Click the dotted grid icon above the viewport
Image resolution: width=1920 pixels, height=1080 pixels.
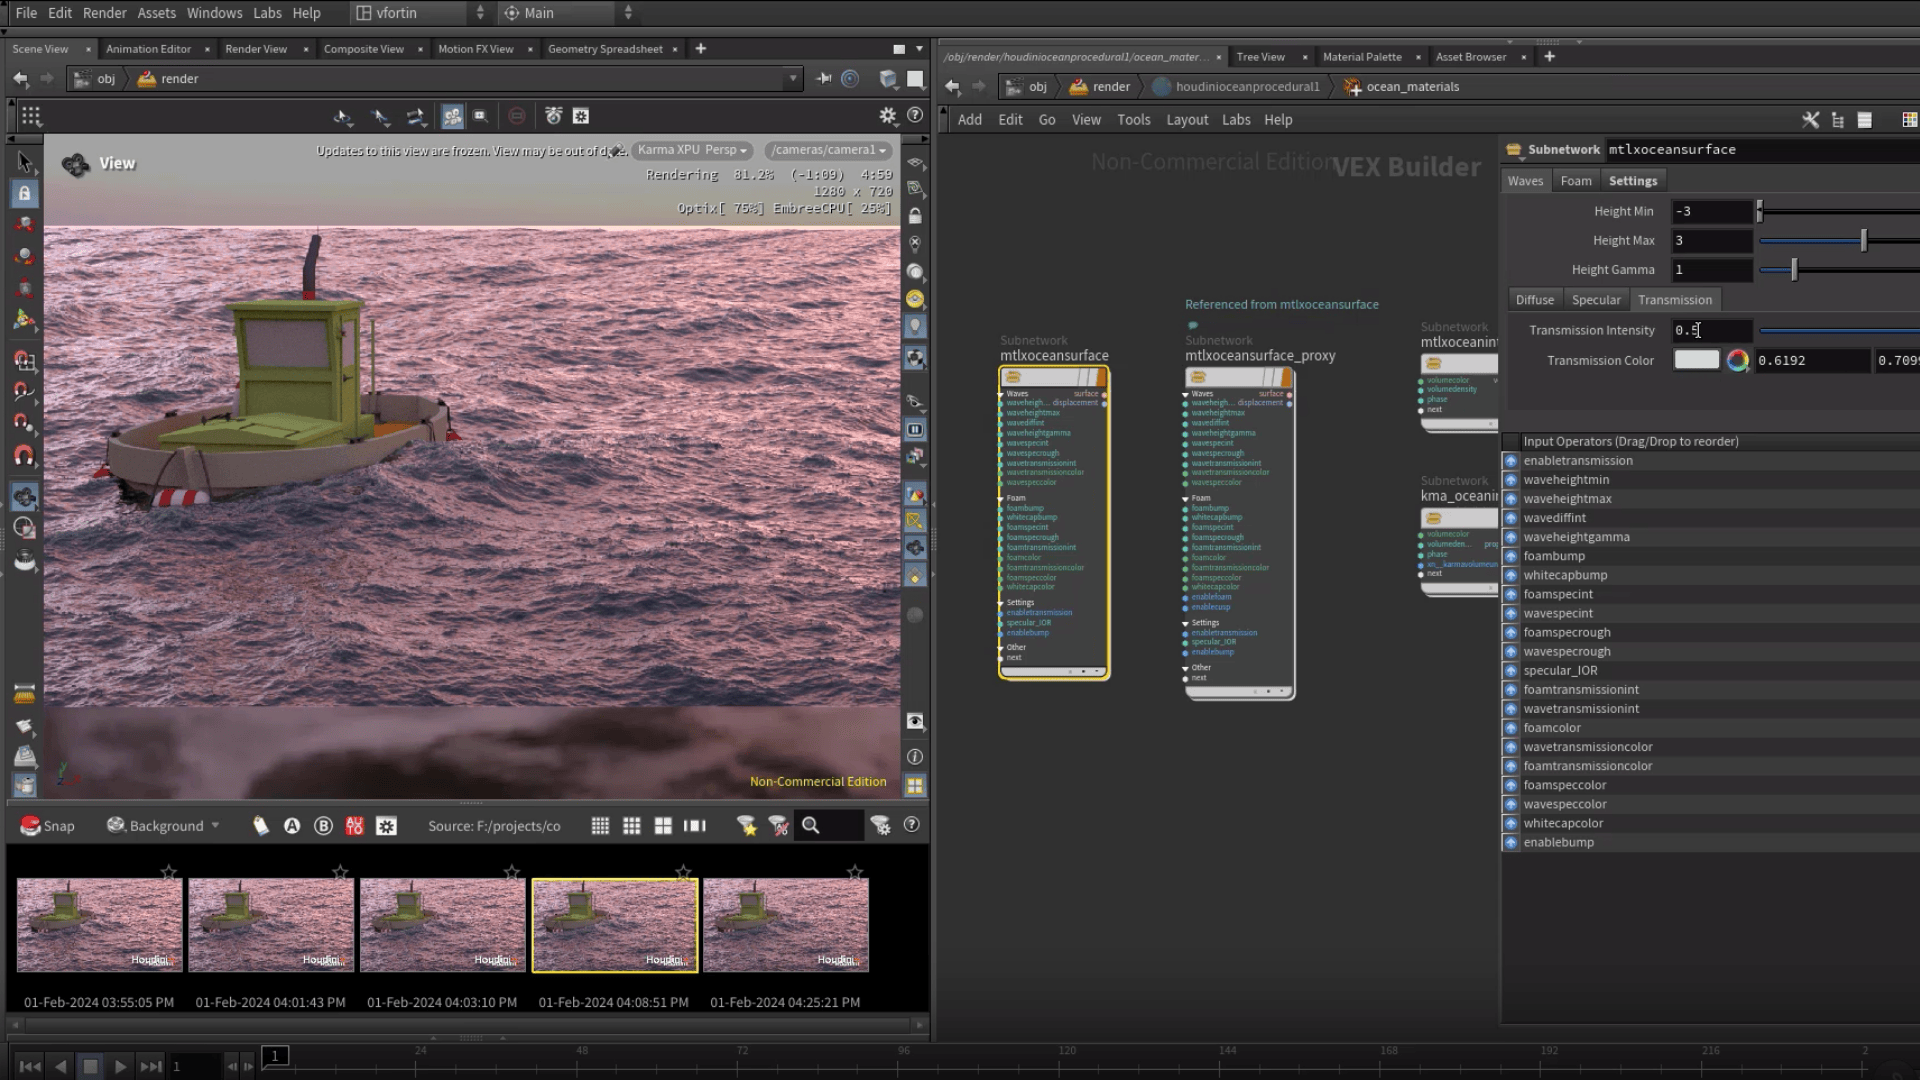pos(31,116)
